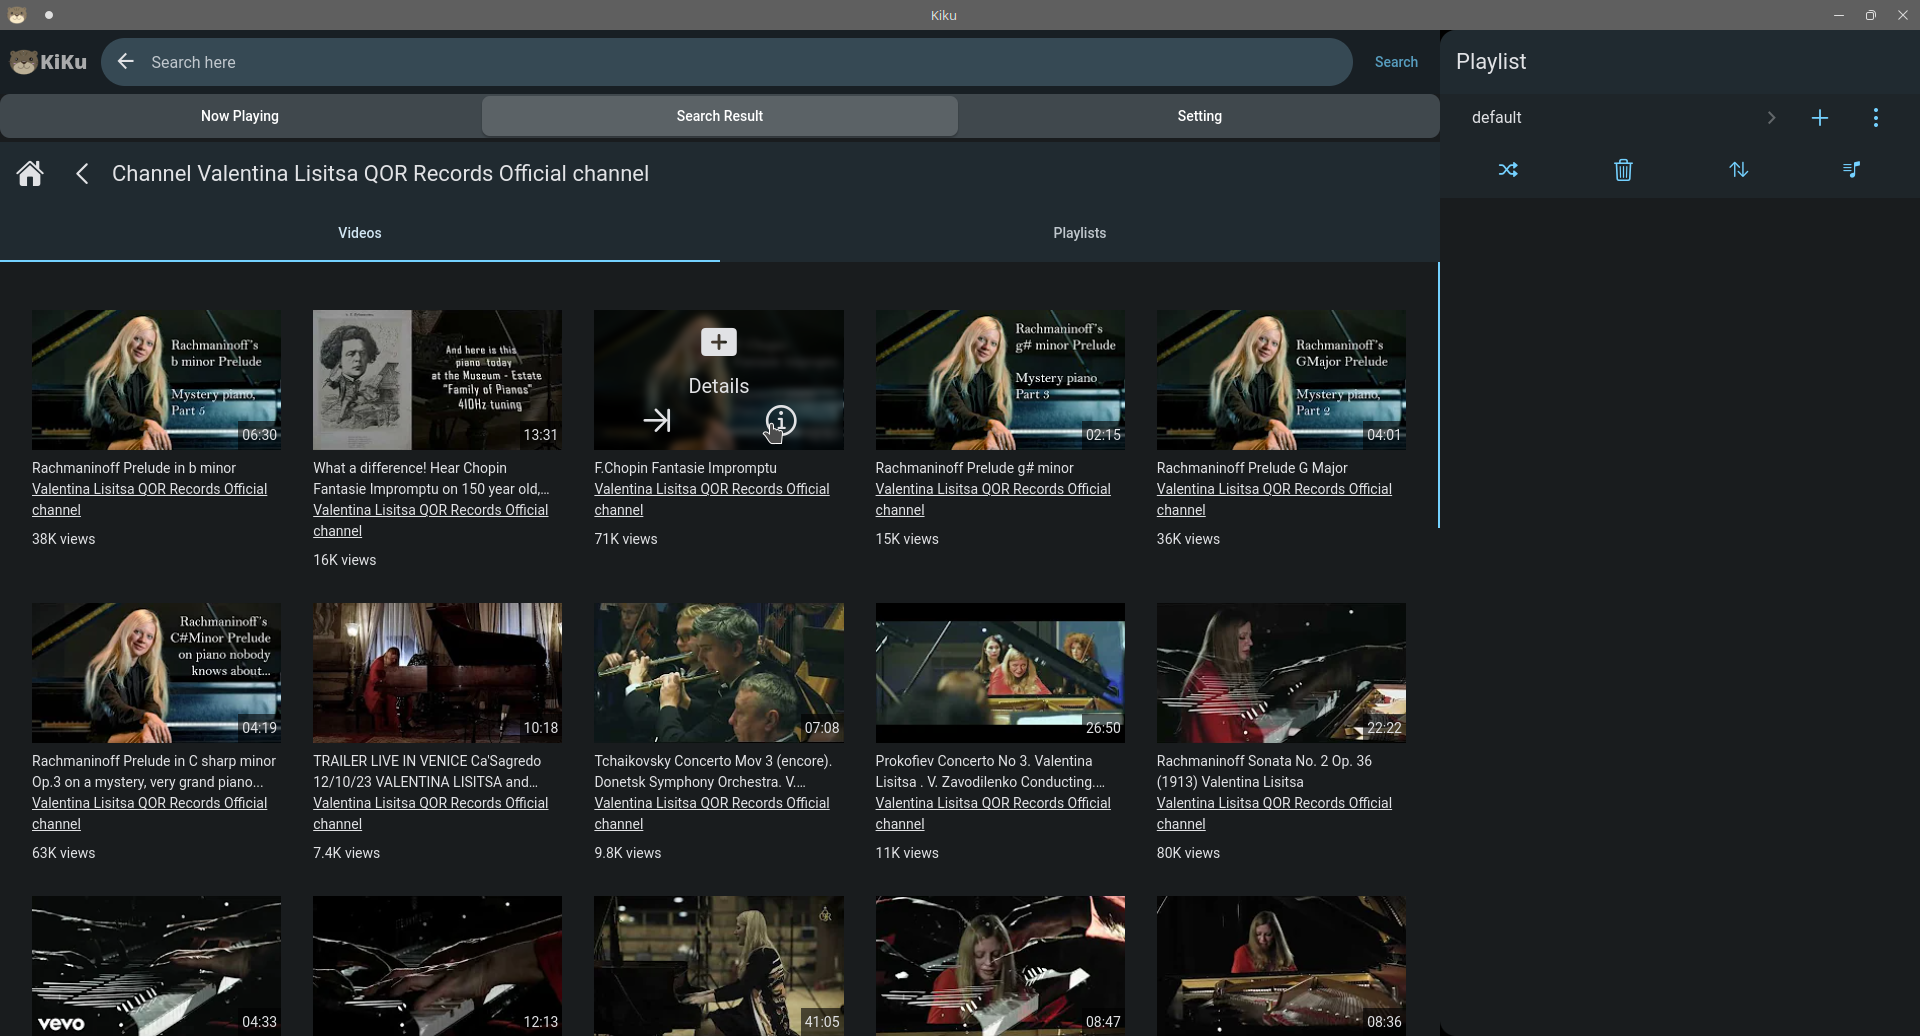Click title Rachmaninoff Sonata No. 2 Op. 36

[x=1264, y=772]
